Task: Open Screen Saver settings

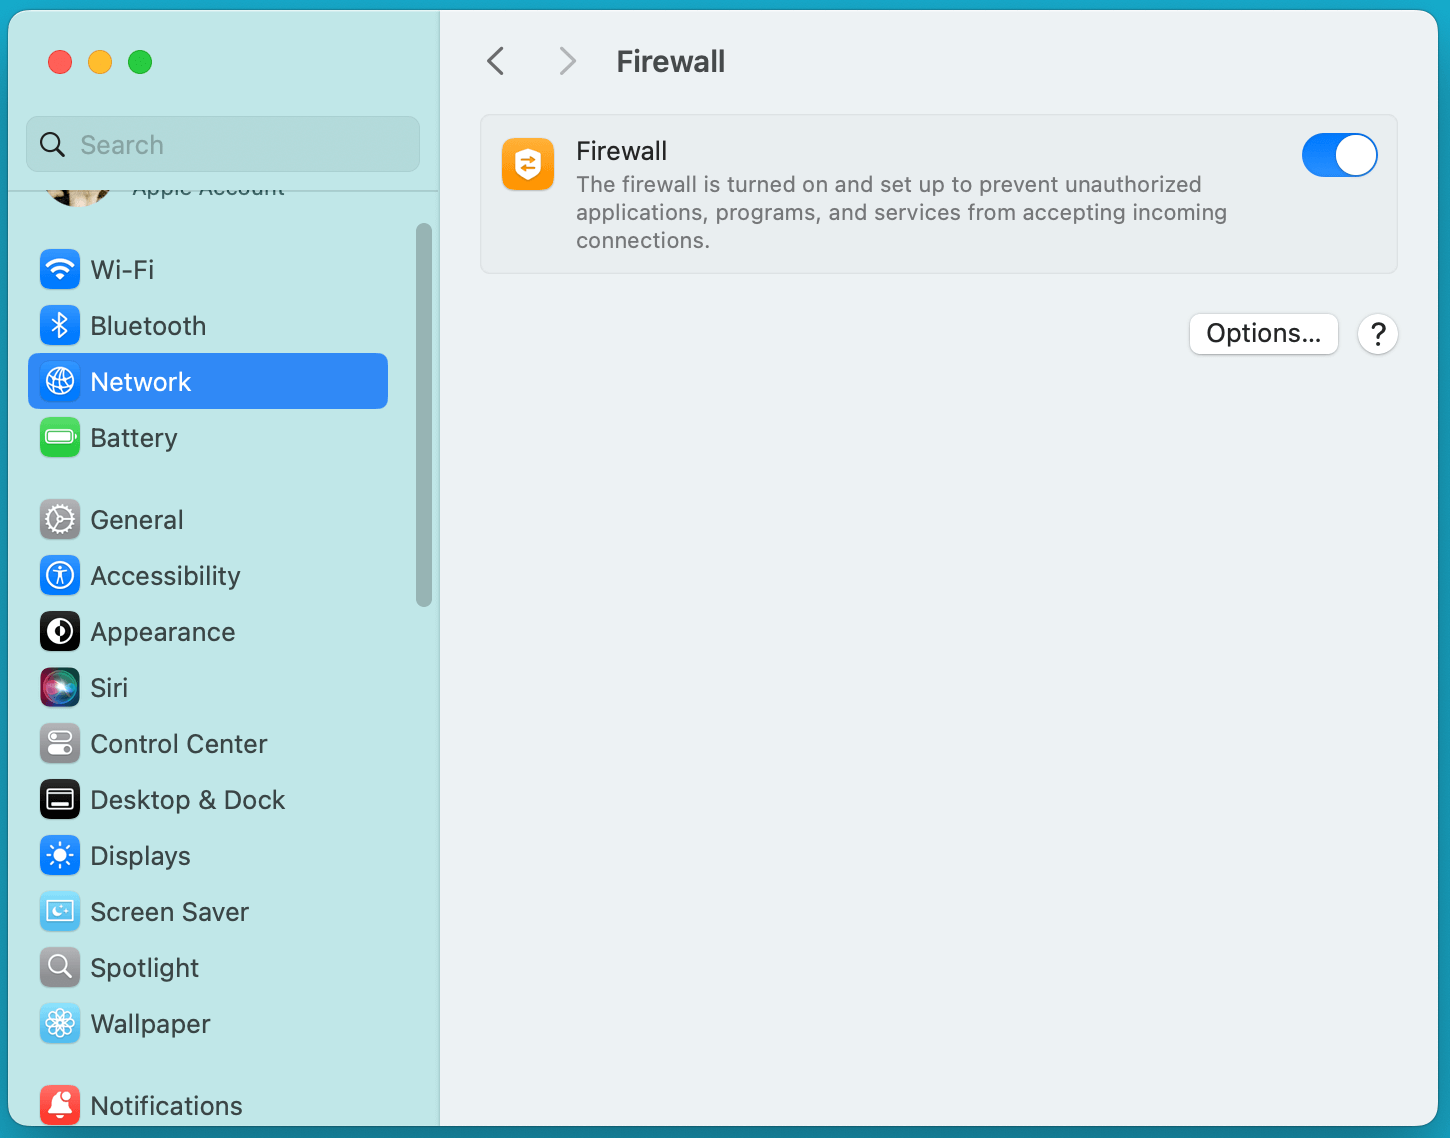Action: click(169, 911)
